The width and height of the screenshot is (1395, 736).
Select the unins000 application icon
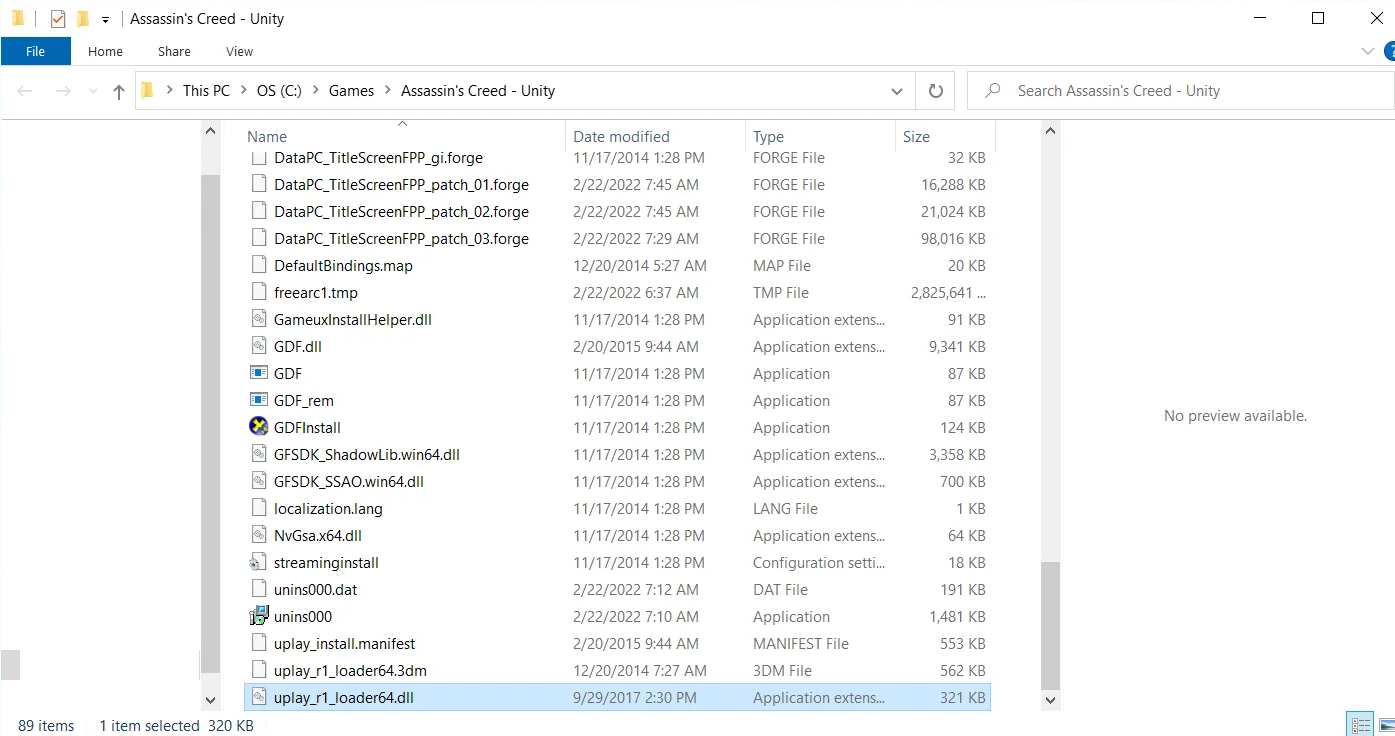258,616
